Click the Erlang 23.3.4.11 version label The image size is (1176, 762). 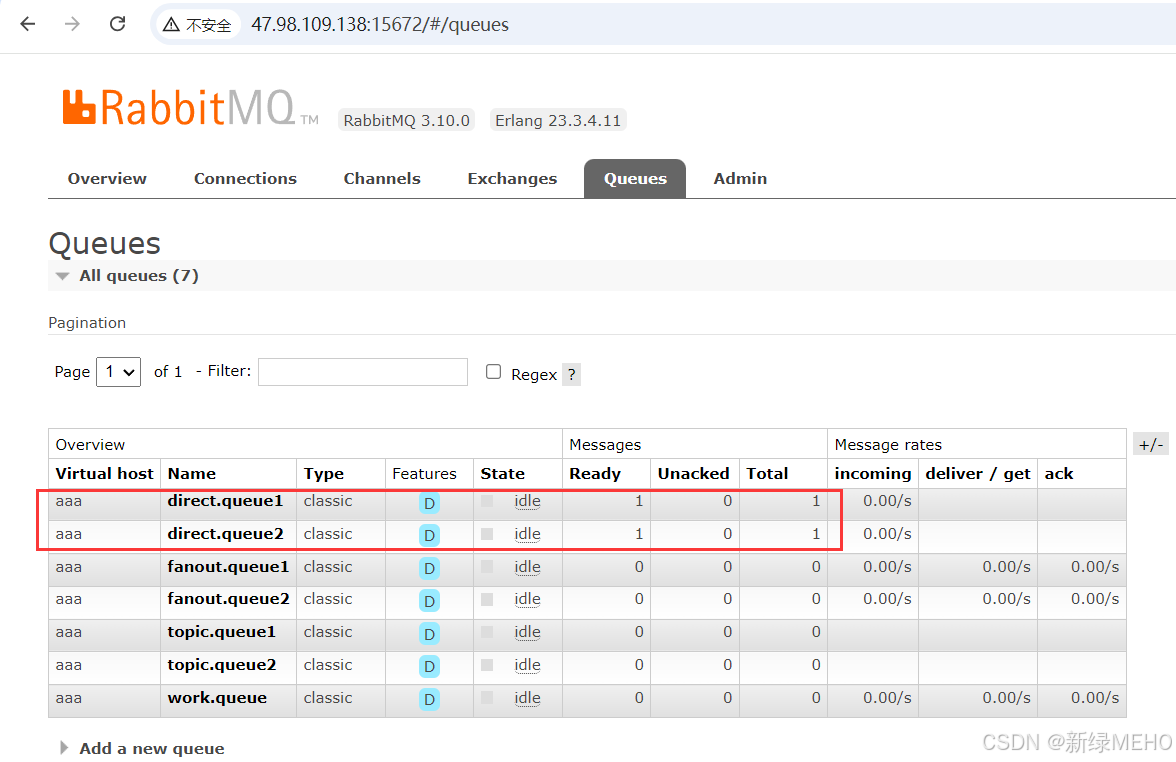coord(558,120)
